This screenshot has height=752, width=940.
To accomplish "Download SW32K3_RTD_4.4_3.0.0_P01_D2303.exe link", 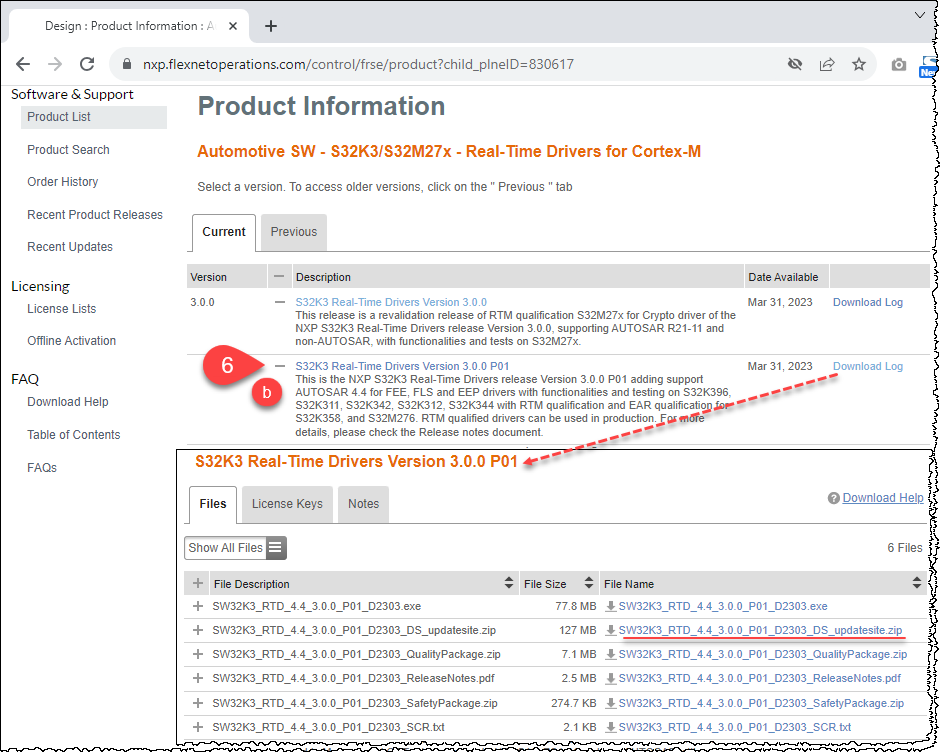I will tap(722, 606).
